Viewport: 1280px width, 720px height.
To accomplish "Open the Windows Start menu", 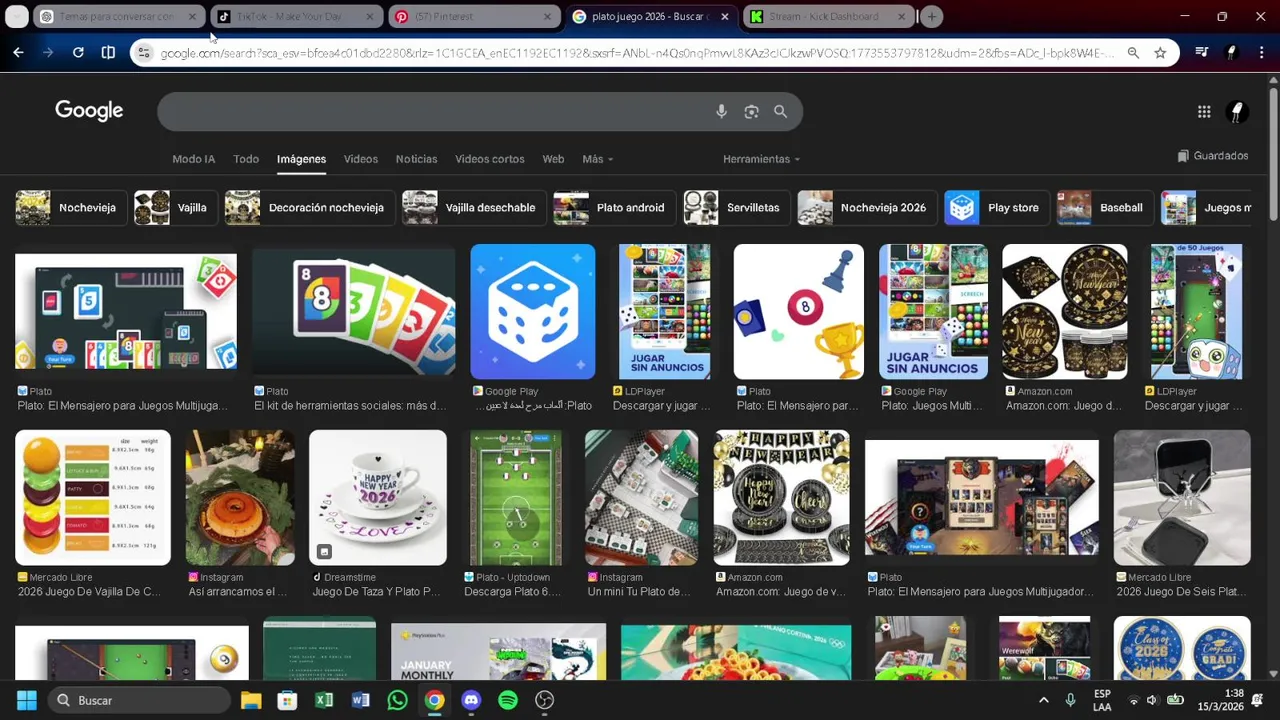I will [27, 700].
